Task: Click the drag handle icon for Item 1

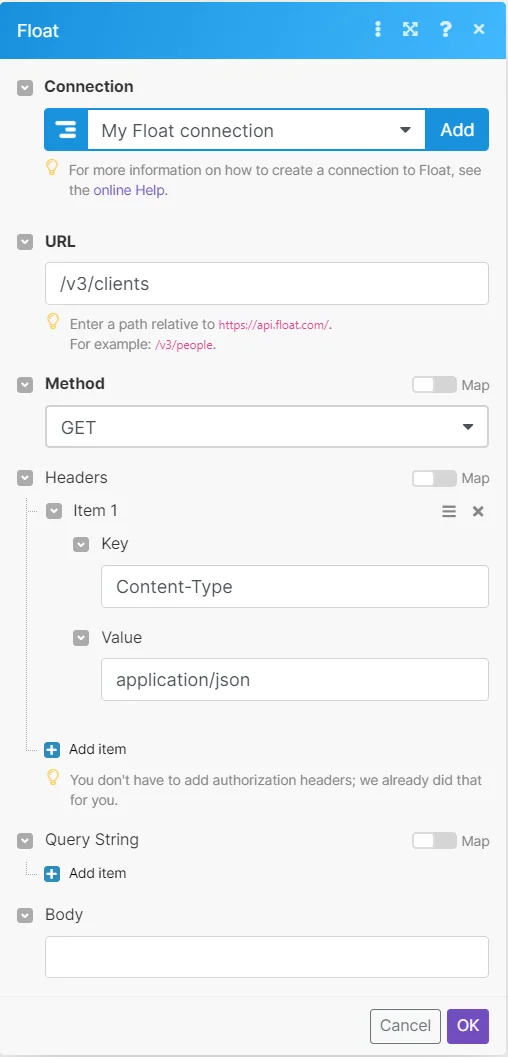Action: tap(449, 512)
